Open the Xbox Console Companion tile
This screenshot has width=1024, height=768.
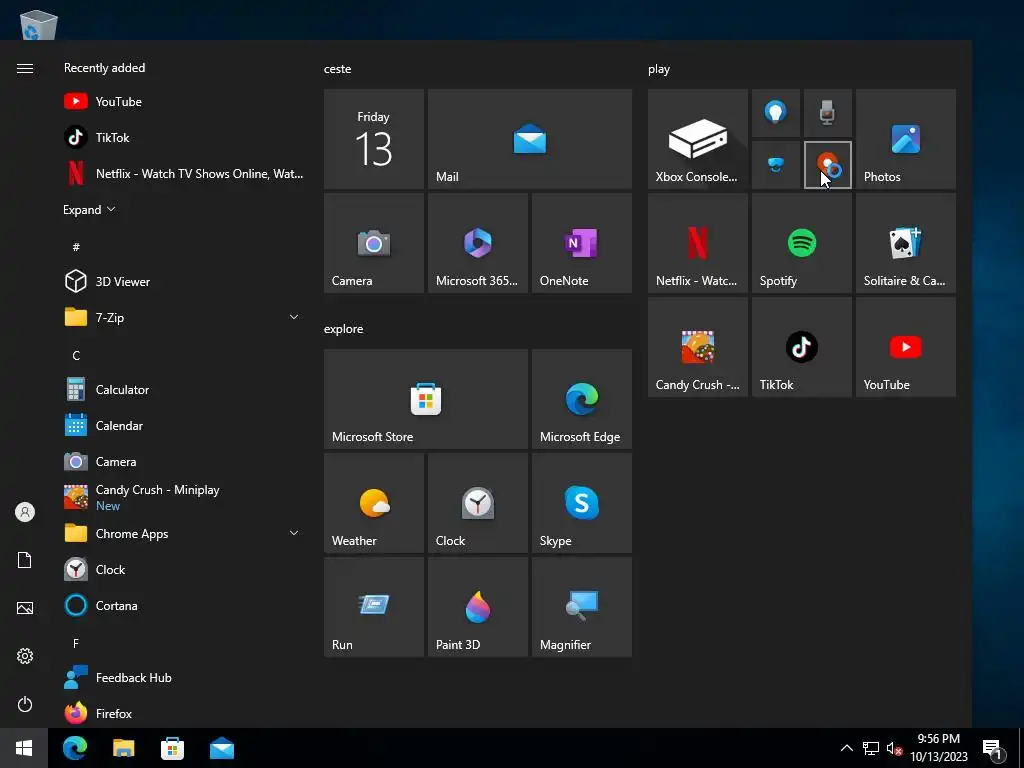pos(697,139)
